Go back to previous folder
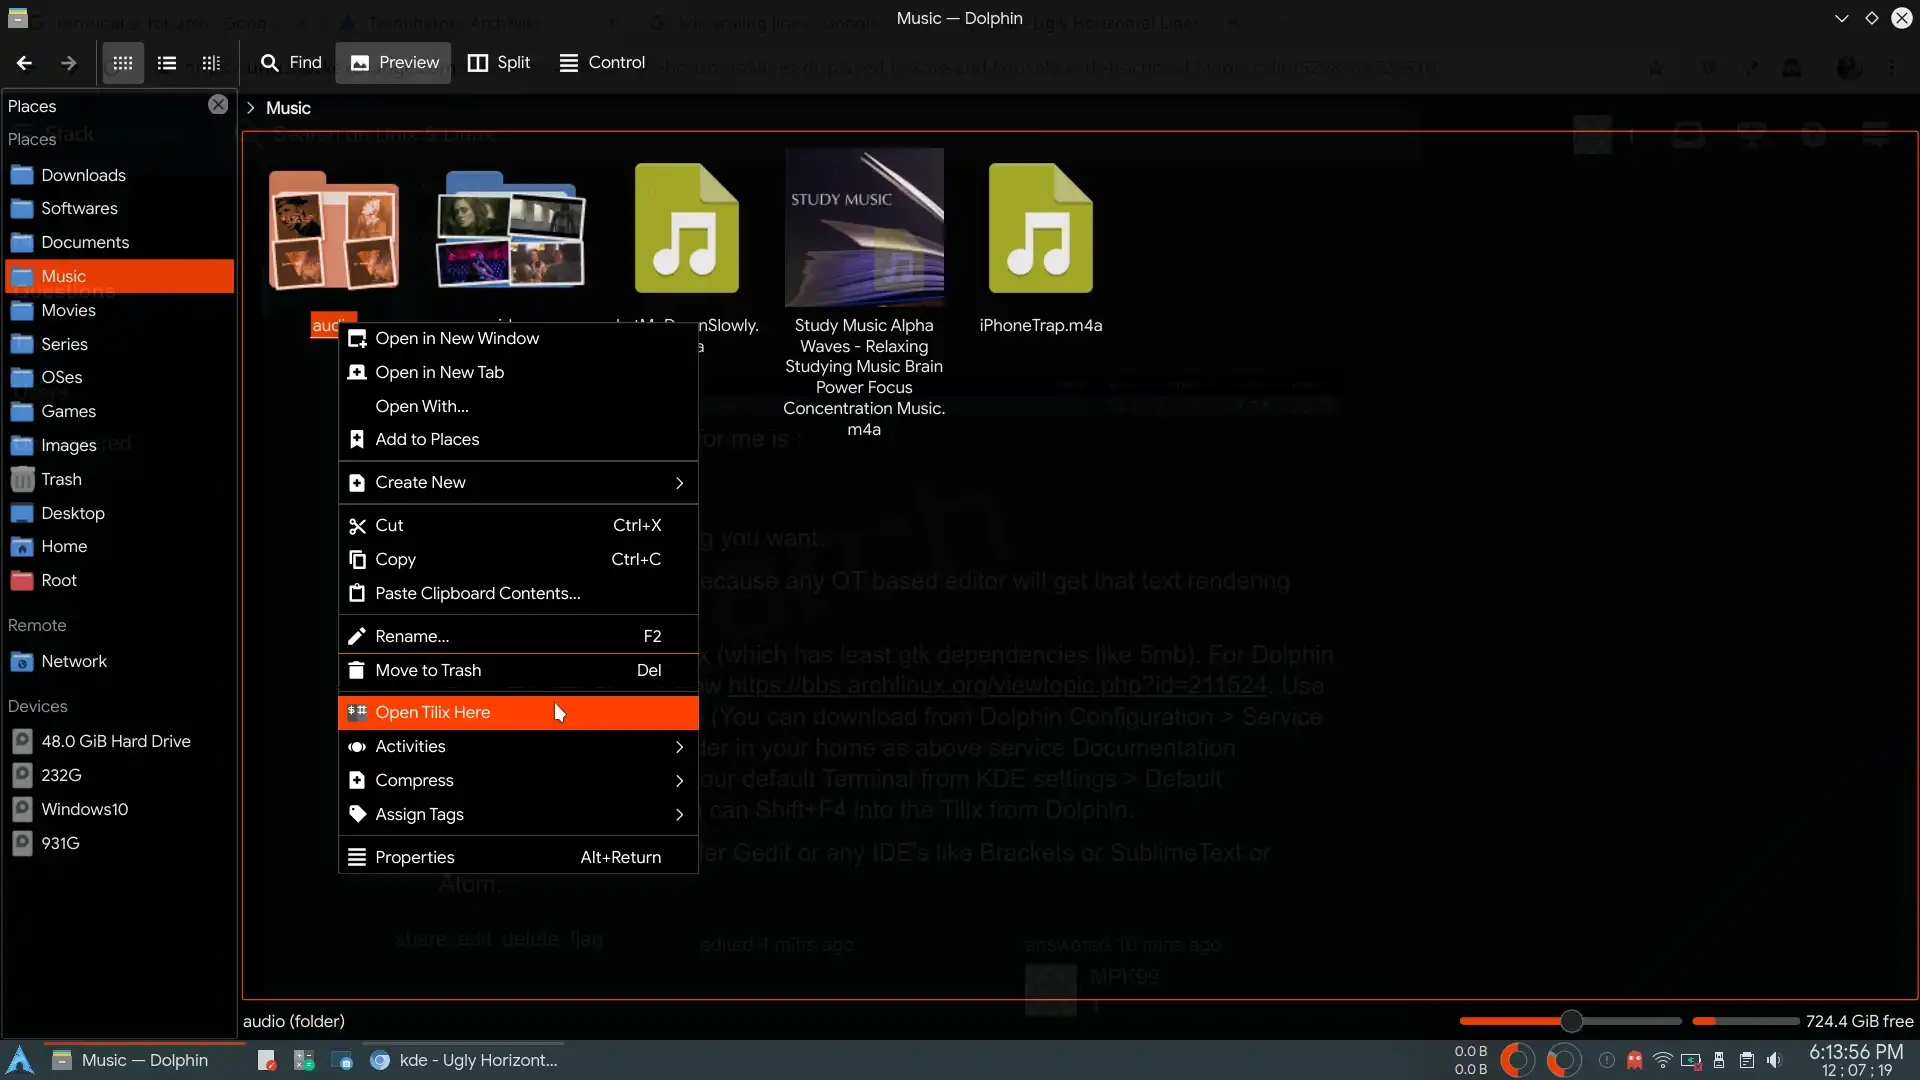This screenshot has width=1920, height=1080. pyautogui.click(x=24, y=63)
